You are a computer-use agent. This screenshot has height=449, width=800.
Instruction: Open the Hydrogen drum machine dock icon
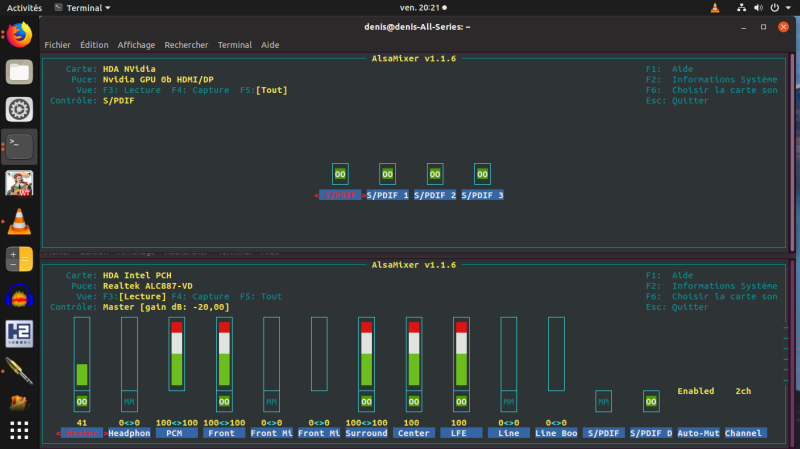(20, 332)
